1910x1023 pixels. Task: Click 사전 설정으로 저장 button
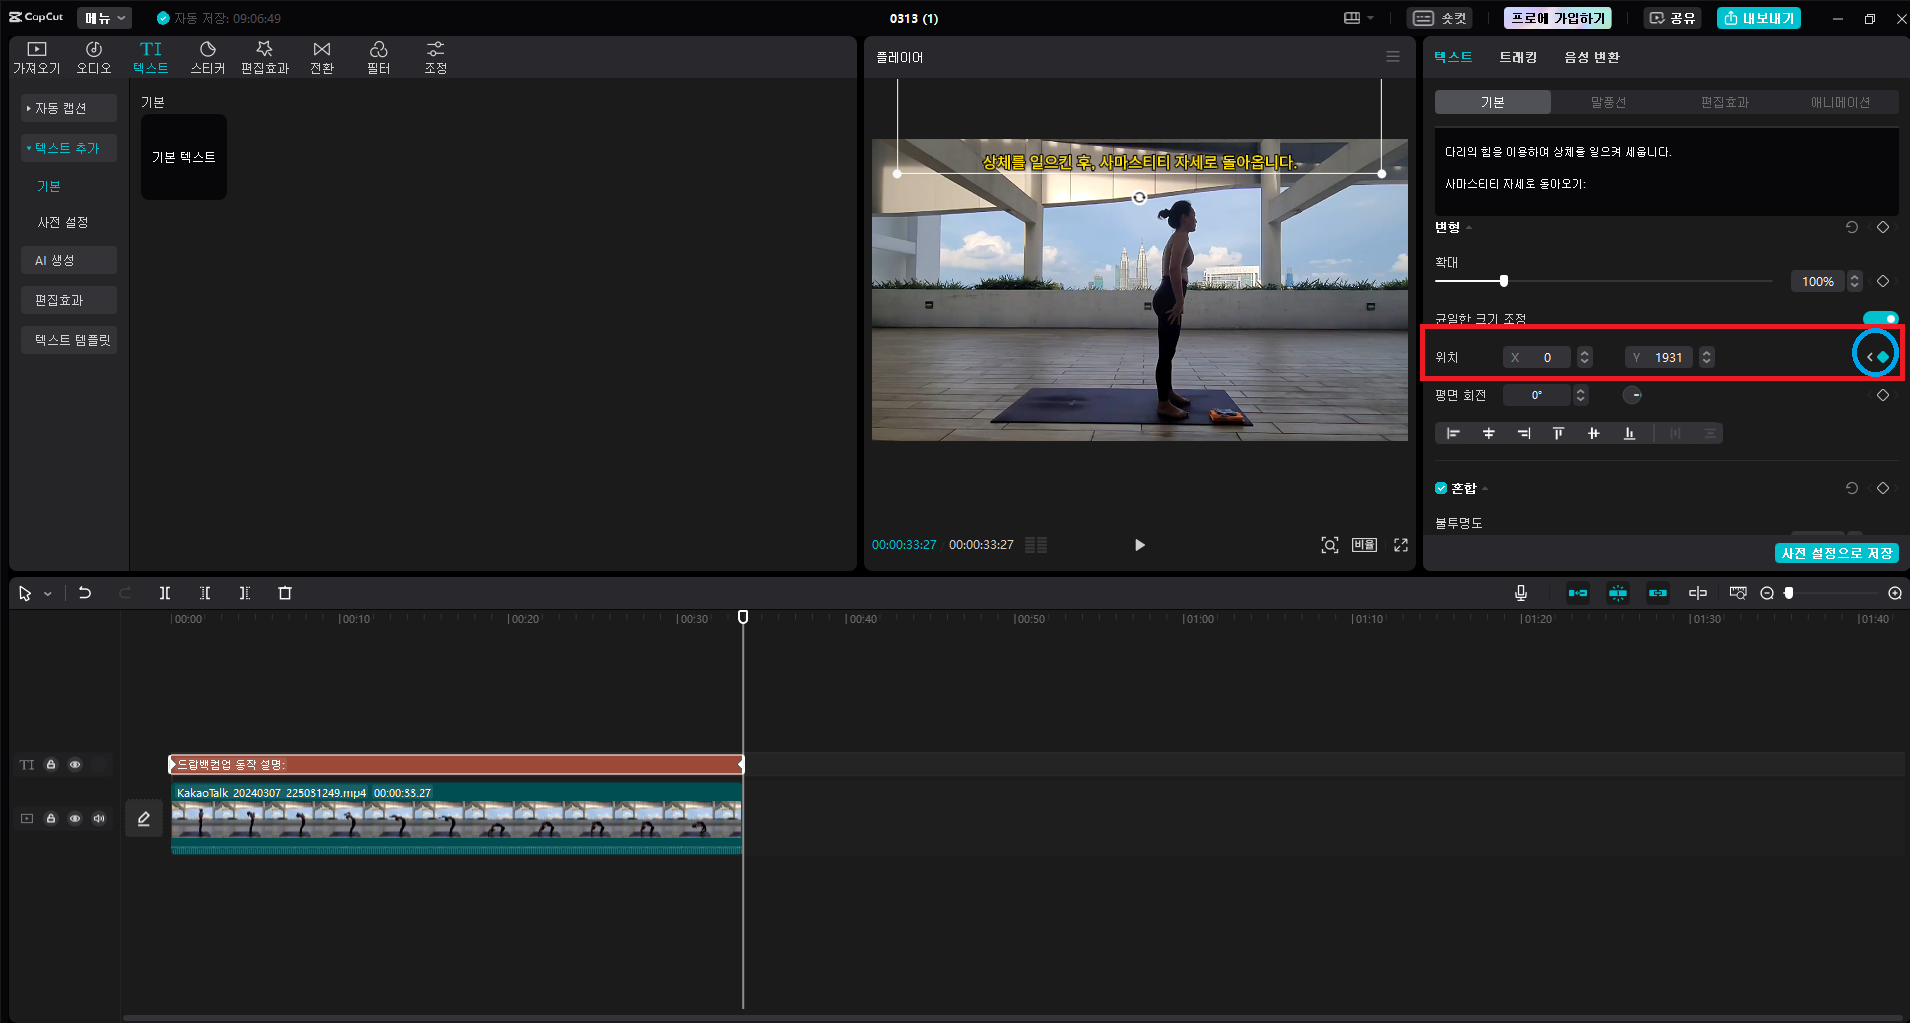coord(1837,553)
